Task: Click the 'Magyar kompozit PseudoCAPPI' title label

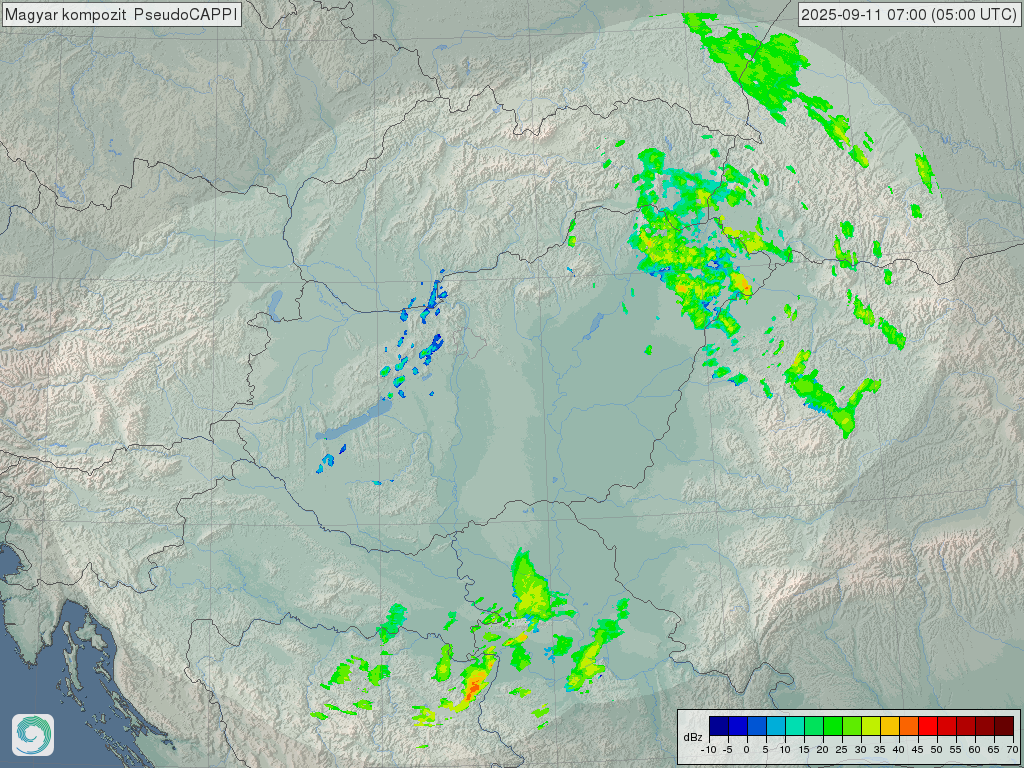Action: 121,14
